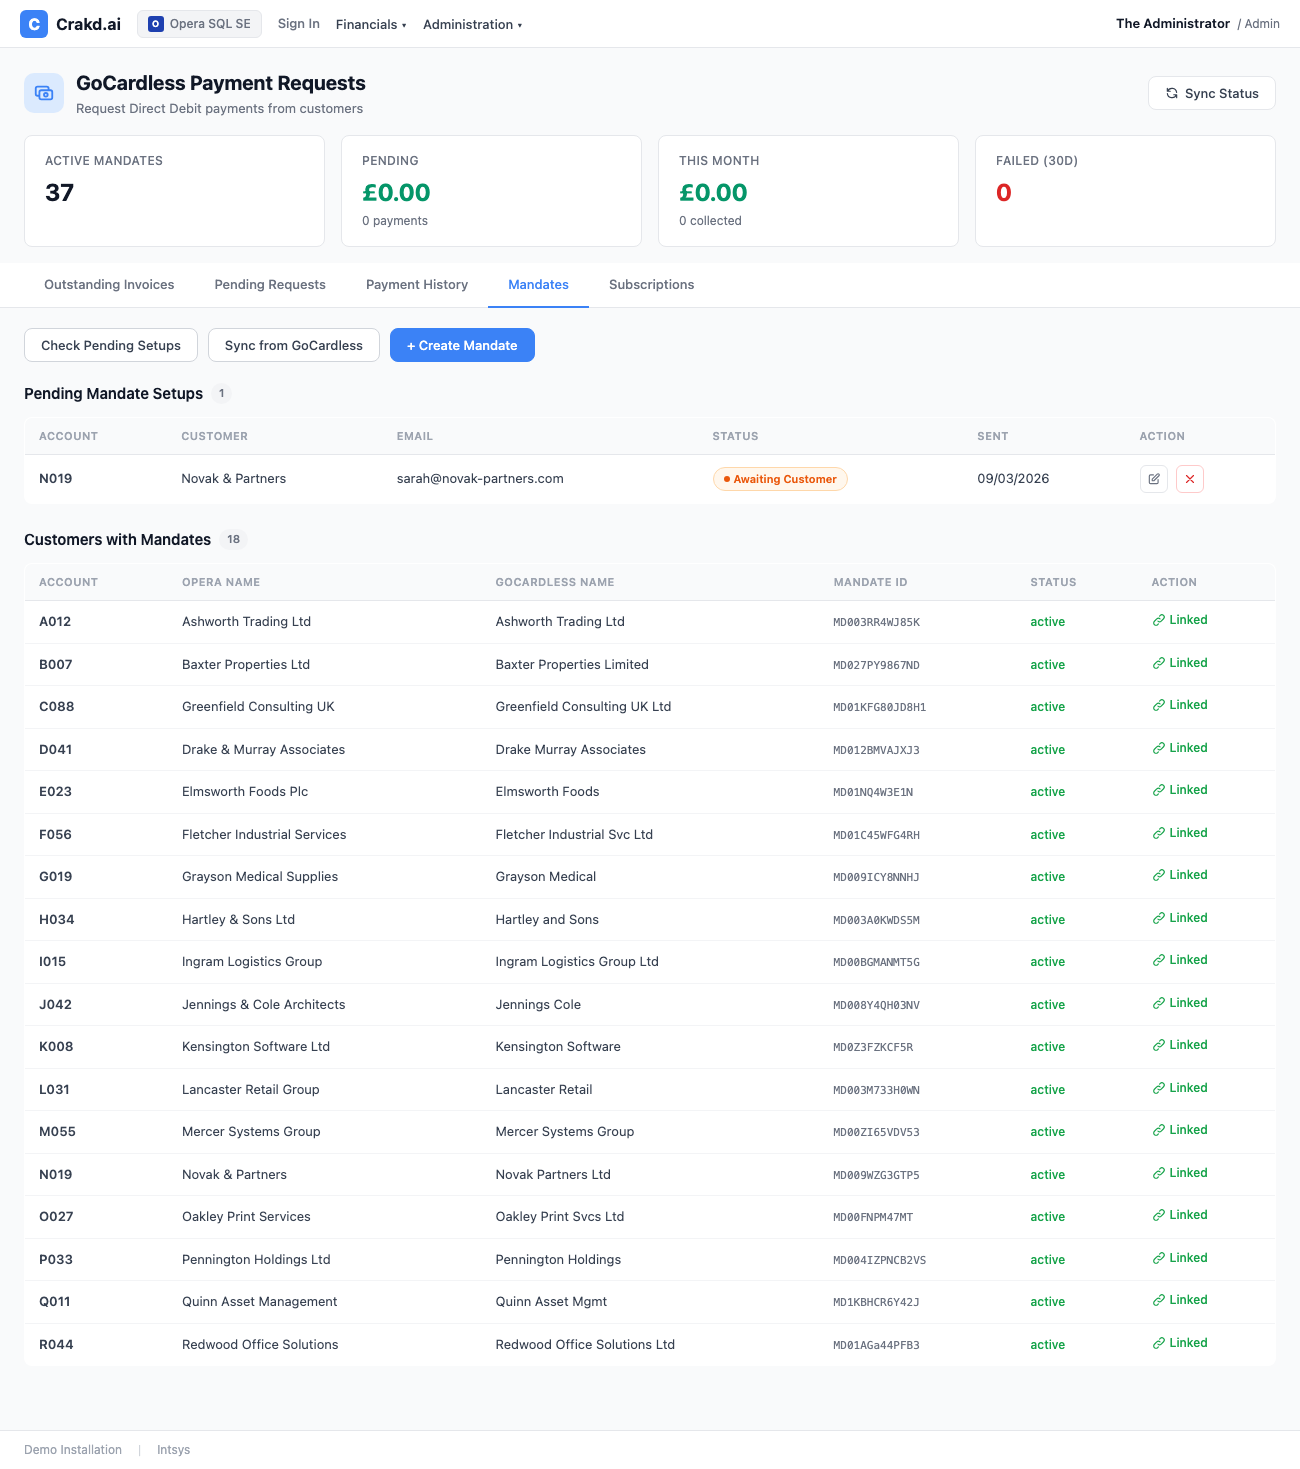Click the Awaiting Customer status badge
The image size is (1300, 1469).
point(780,479)
